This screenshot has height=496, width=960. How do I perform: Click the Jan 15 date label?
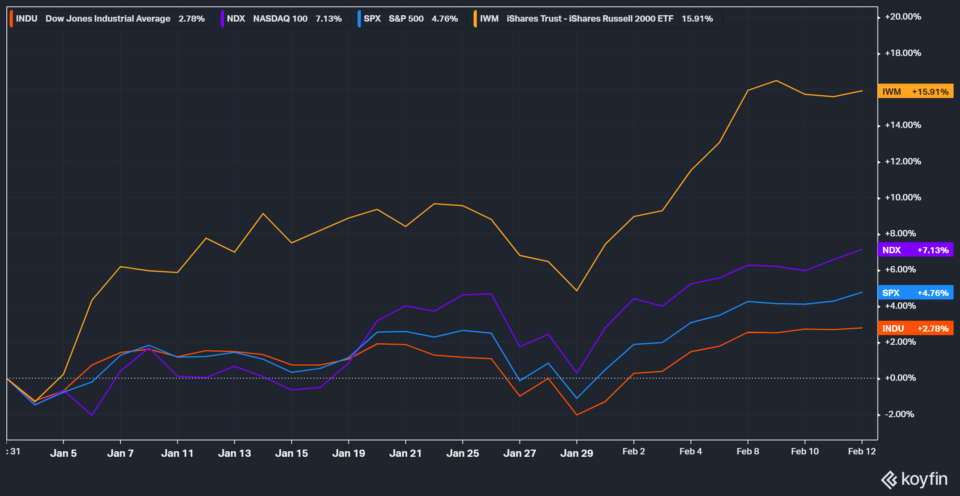pos(291,454)
